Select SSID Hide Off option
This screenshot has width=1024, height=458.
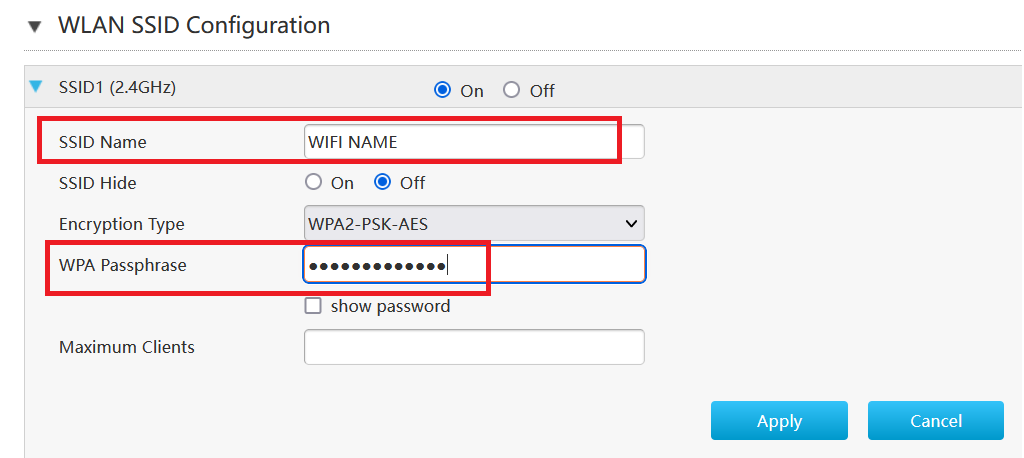[383, 182]
